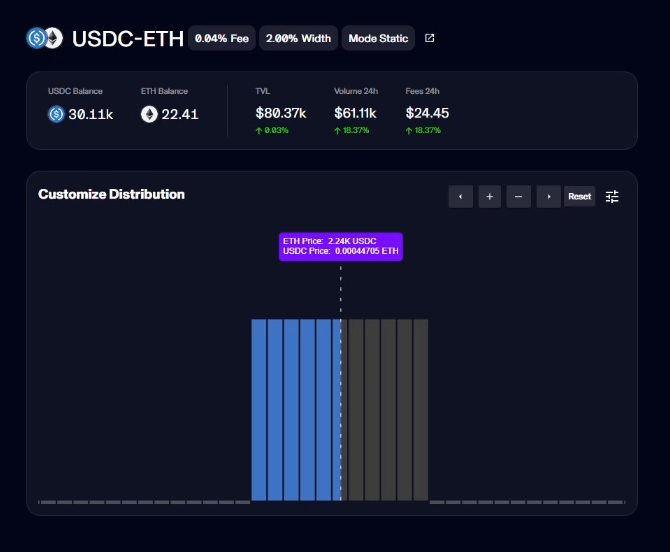
Task: Click the 0.04% Fee badge
Action: [x=221, y=39]
